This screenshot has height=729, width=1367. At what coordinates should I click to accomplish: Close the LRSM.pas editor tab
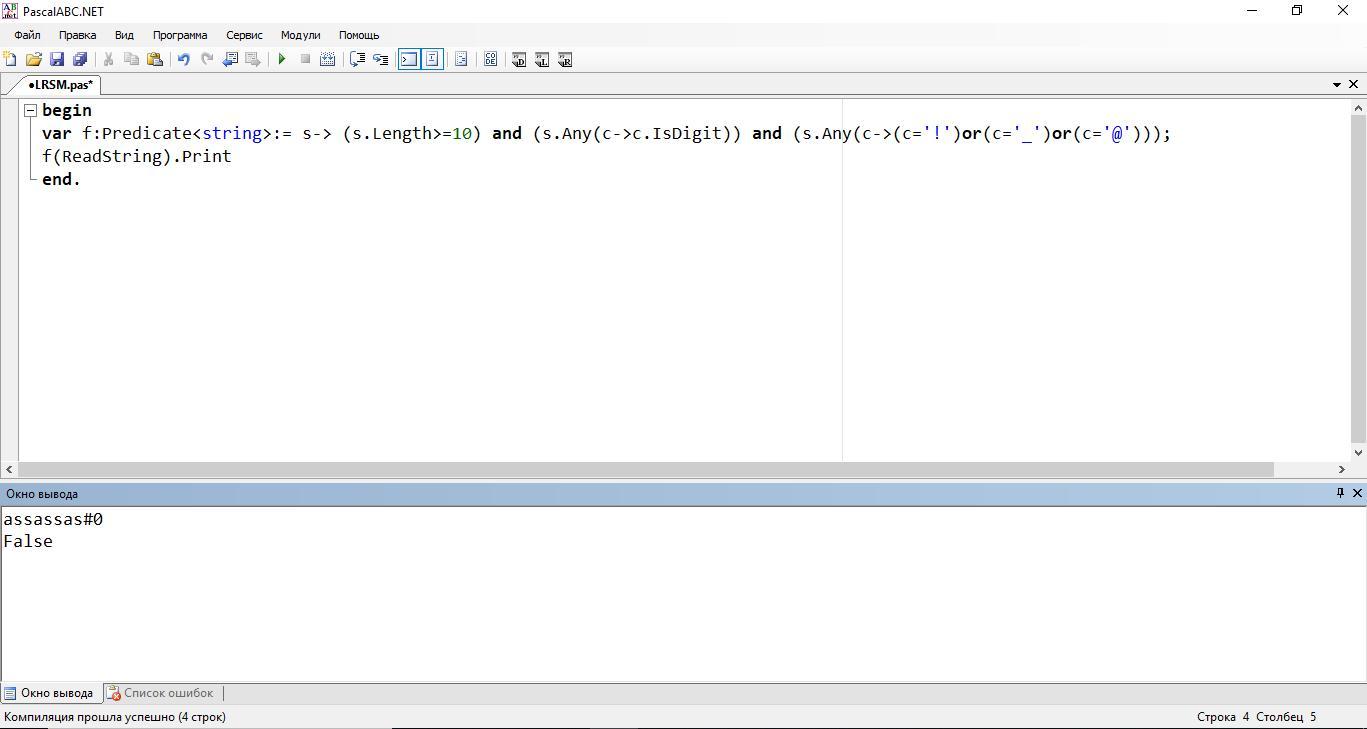pos(1354,85)
